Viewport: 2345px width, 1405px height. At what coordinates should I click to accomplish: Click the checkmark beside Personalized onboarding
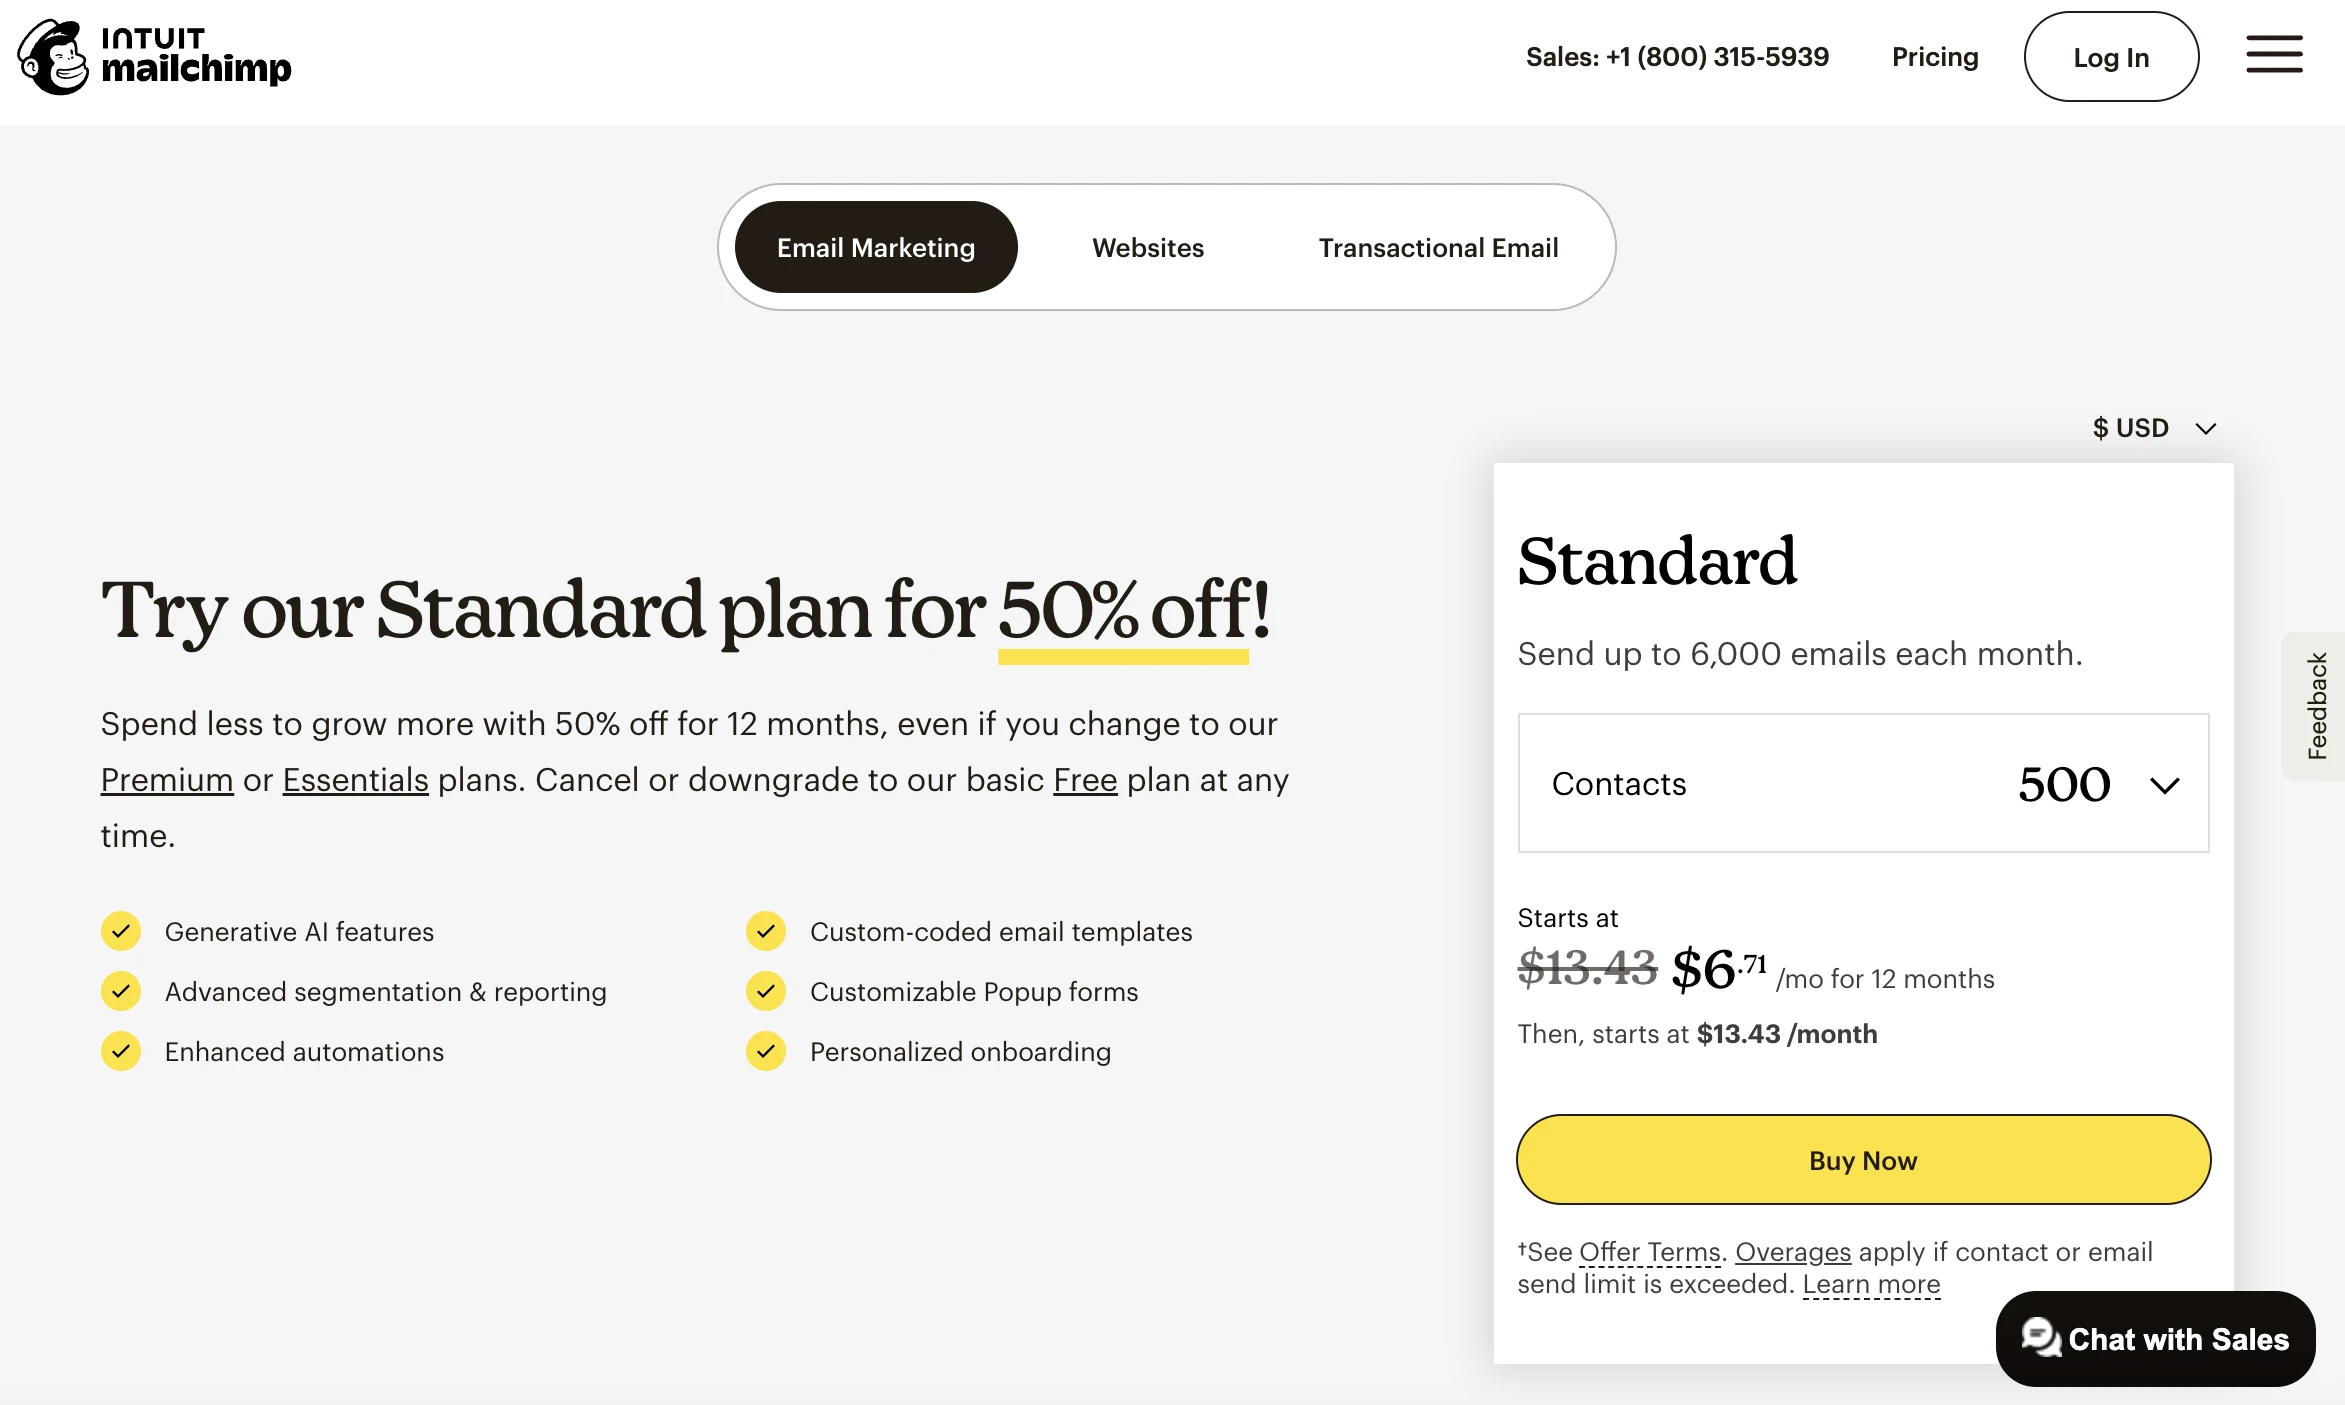click(x=766, y=1051)
